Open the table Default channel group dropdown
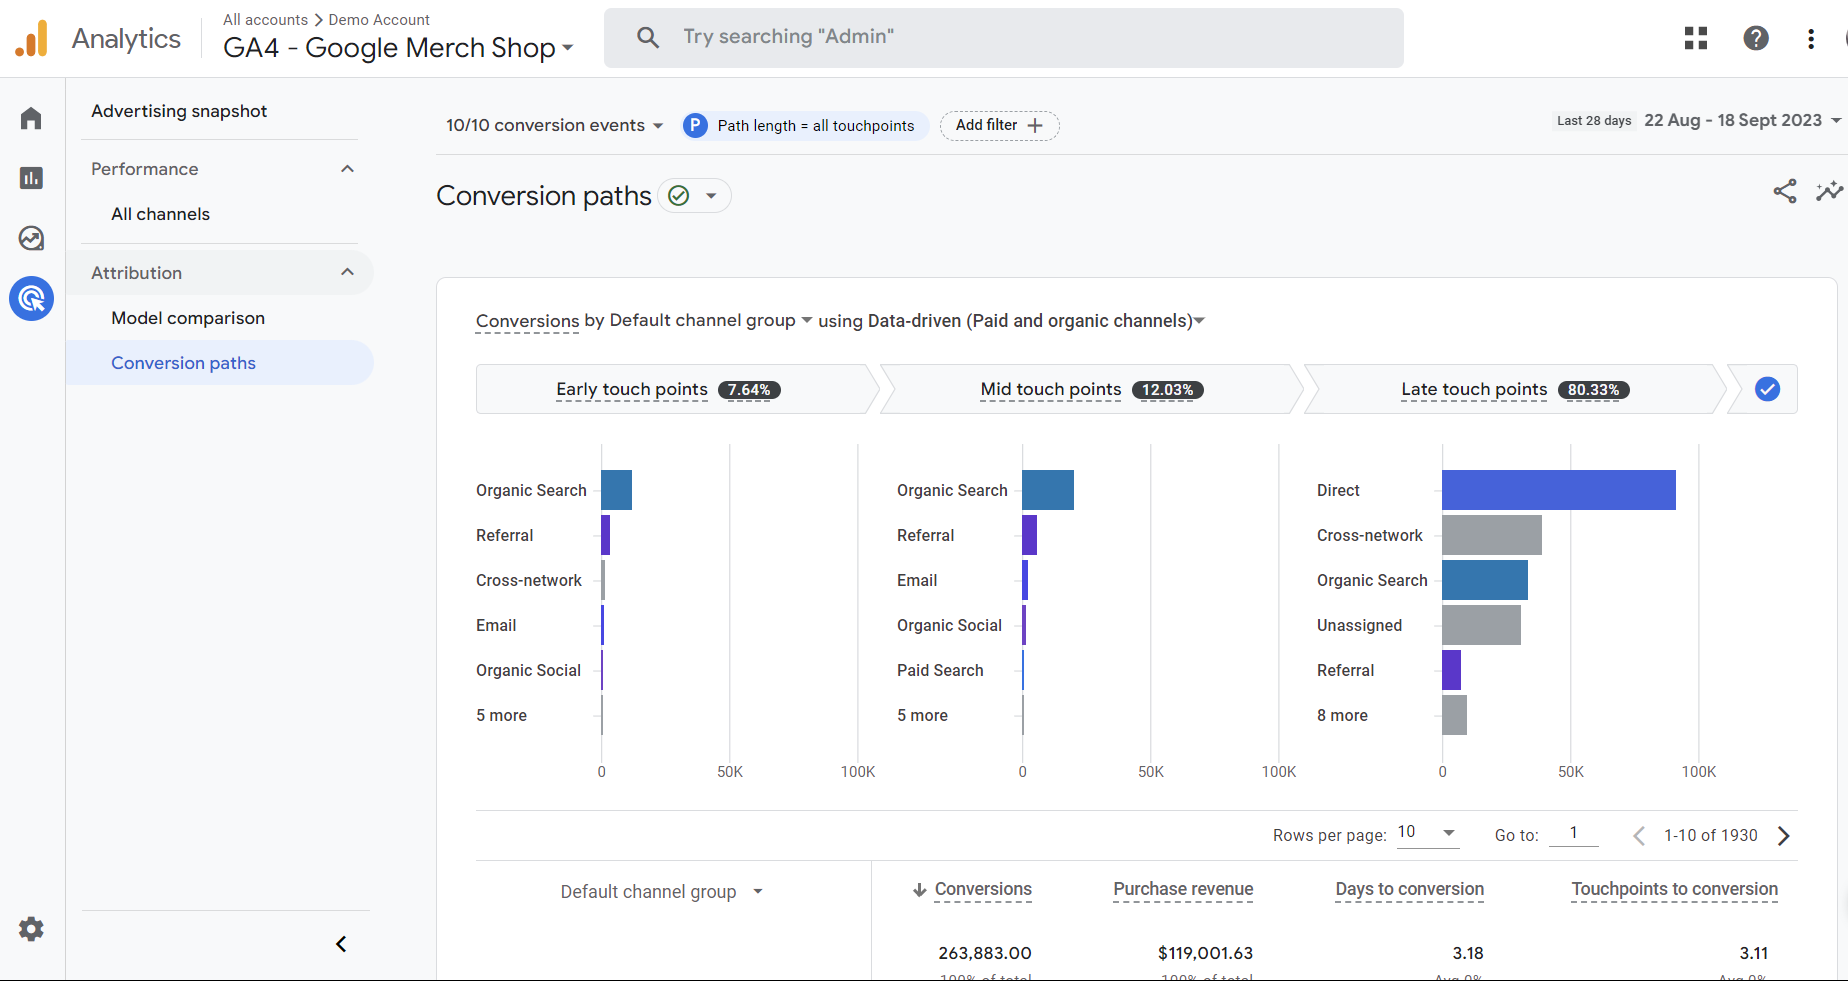The width and height of the screenshot is (1848, 981). 661,892
